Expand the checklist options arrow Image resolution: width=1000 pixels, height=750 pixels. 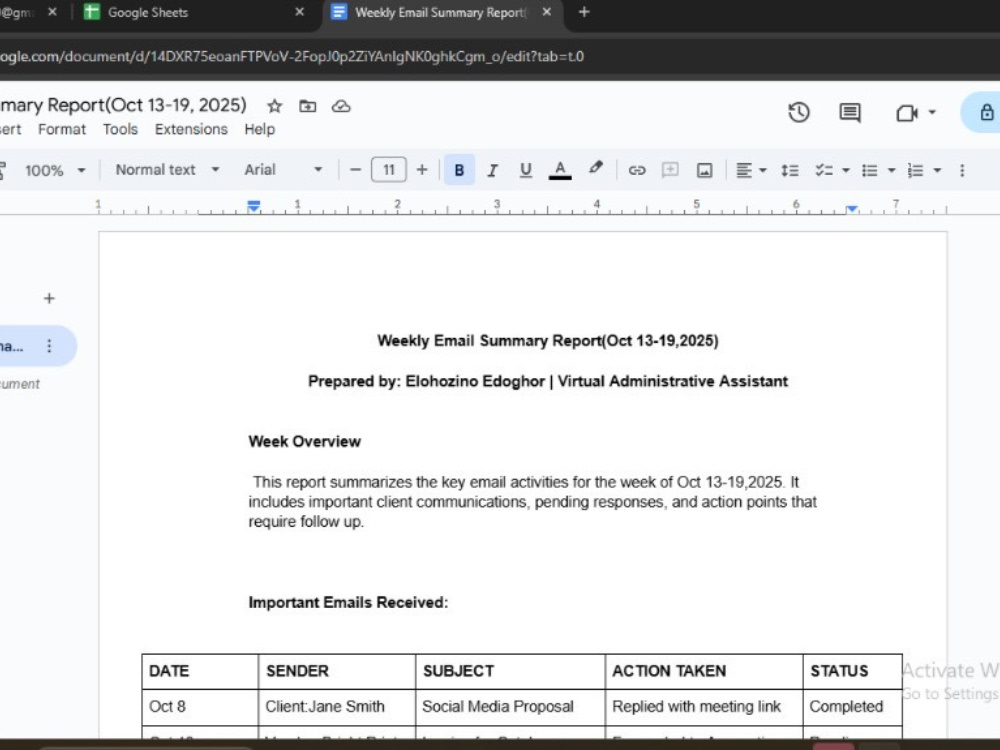[846, 170]
